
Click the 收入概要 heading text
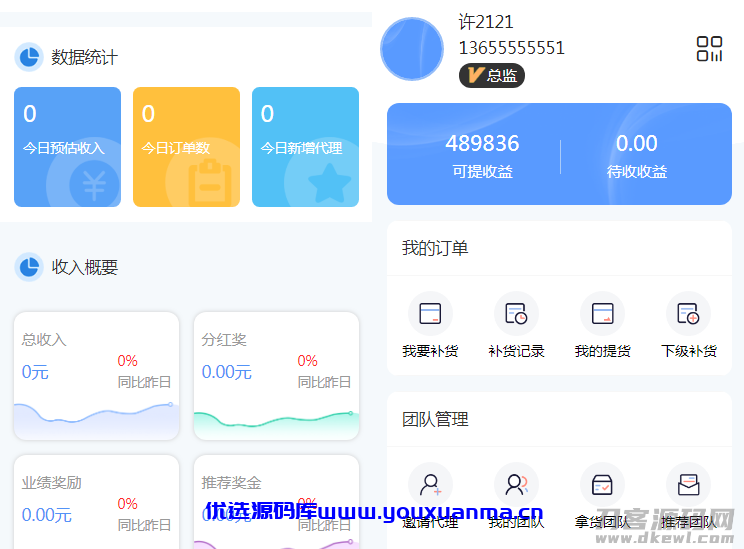pyautogui.click(x=84, y=267)
